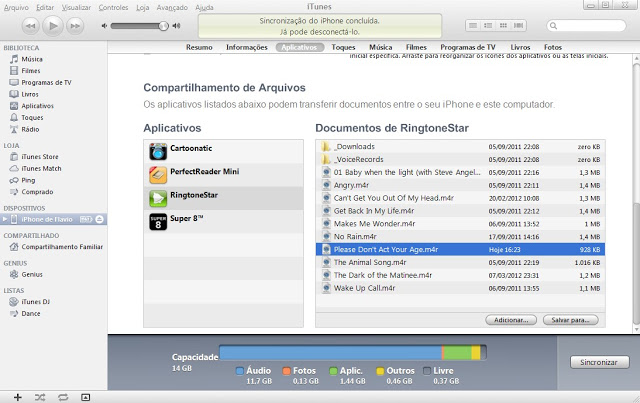
Task: Click the Adicionar button
Action: pyautogui.click(x=508, y=319)
